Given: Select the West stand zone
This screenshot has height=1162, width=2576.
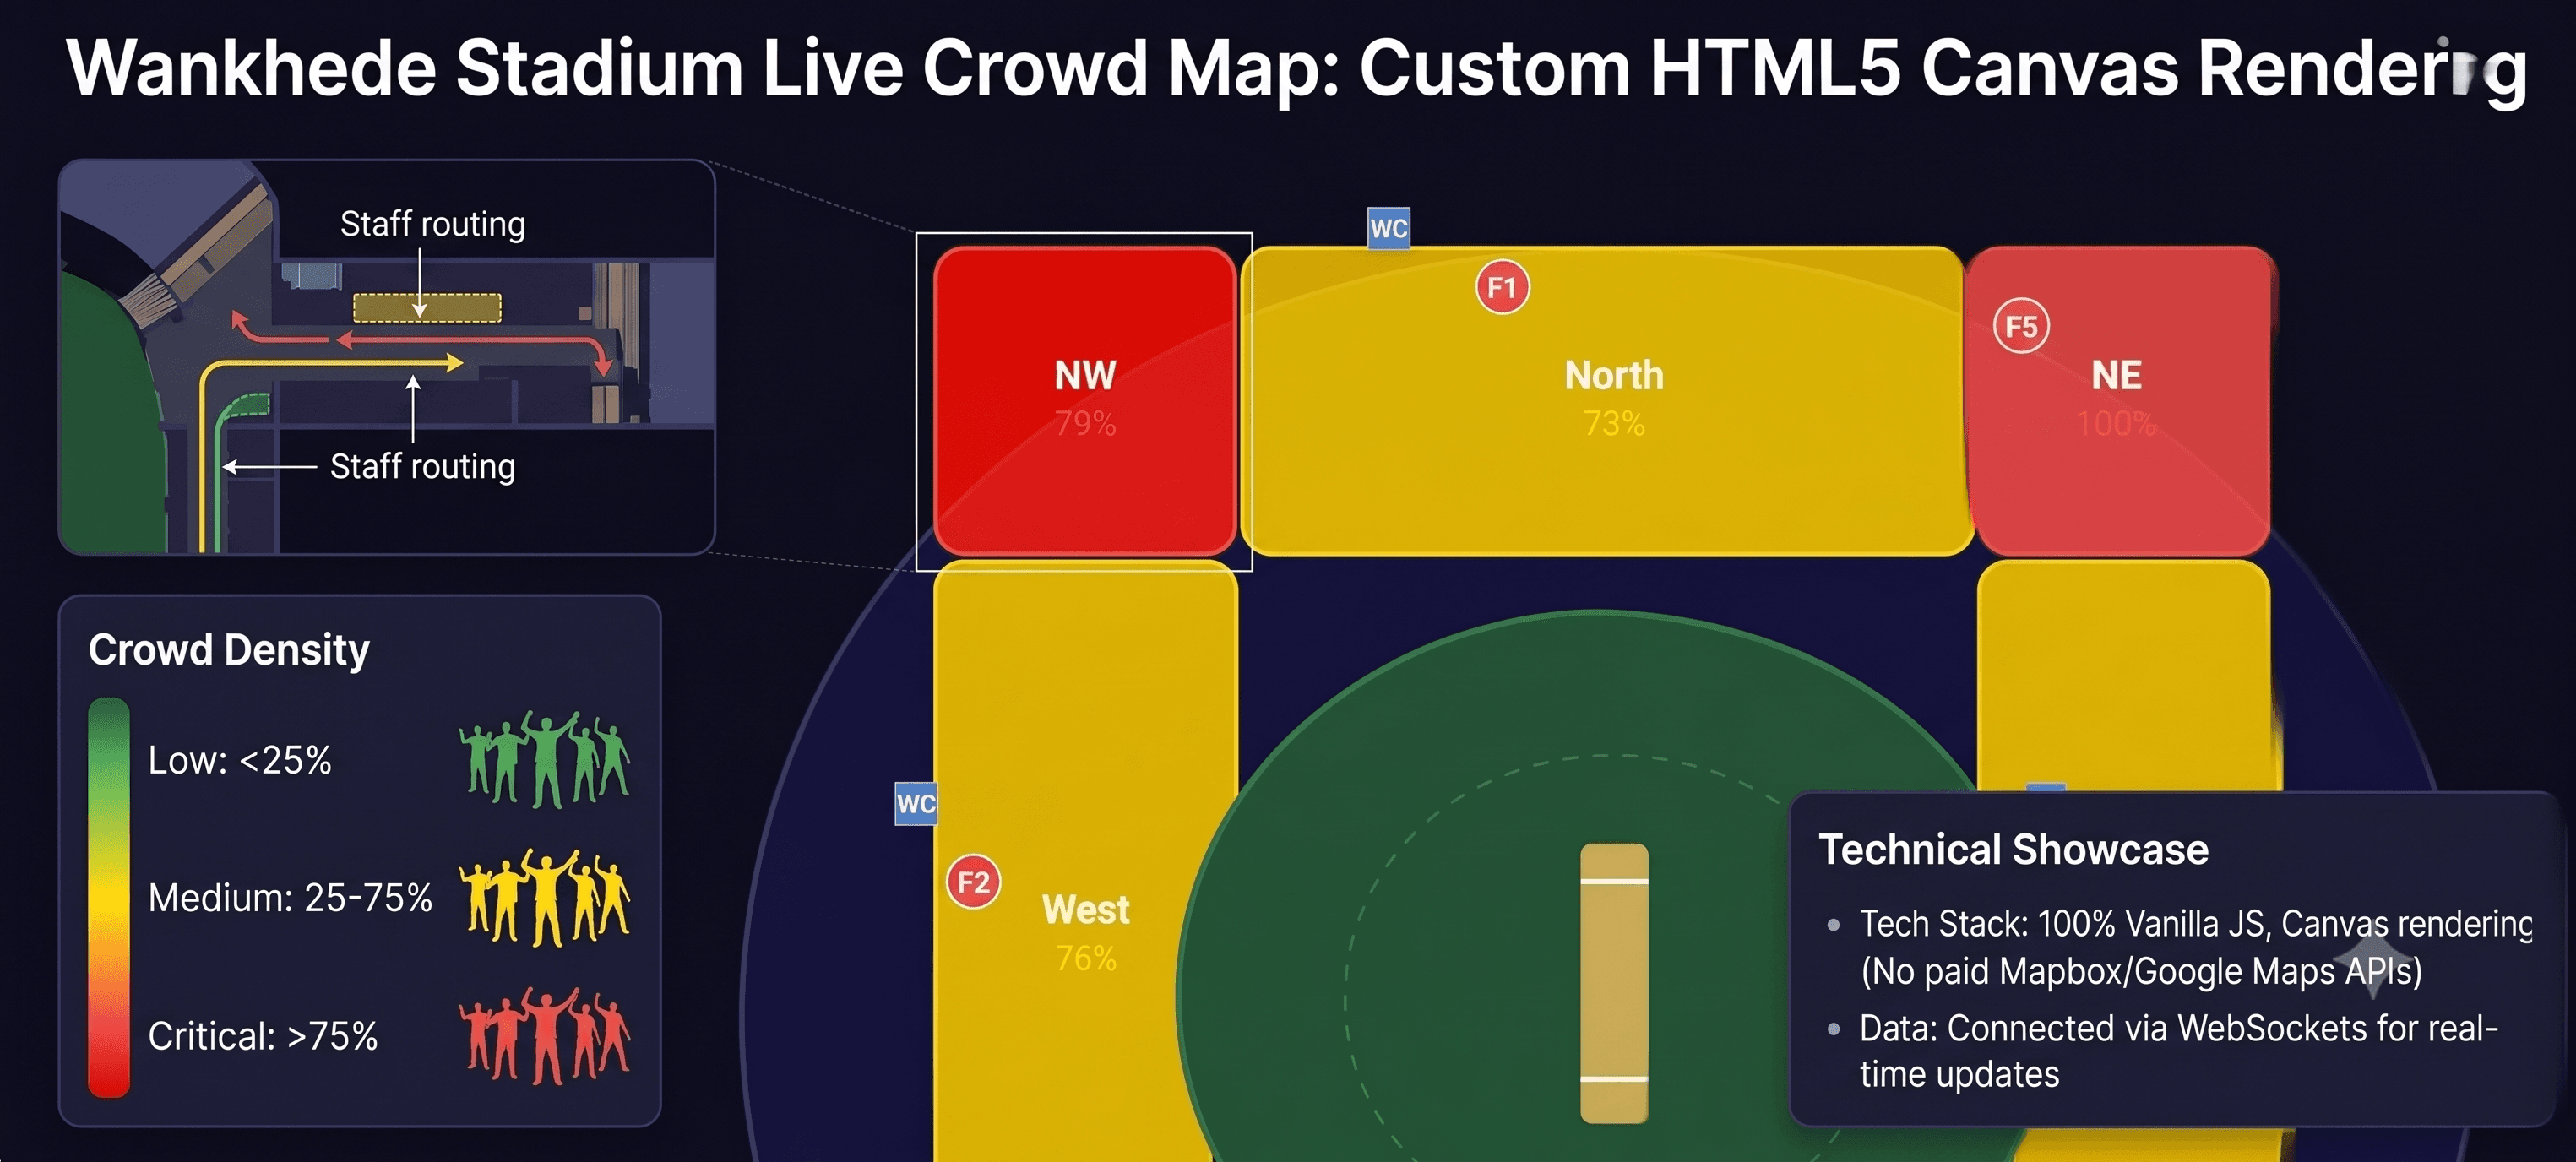Looking at the screenshot, I should click(x=1085, y=860).
